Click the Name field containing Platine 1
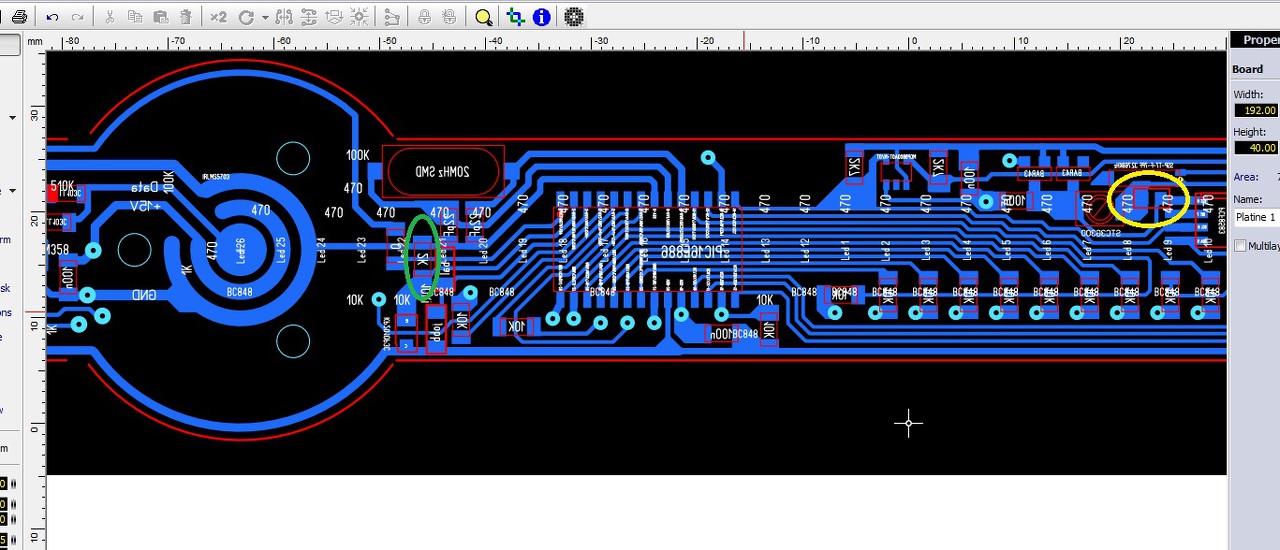Screen dimensions: 1280x550 (x=1256, y=217)
